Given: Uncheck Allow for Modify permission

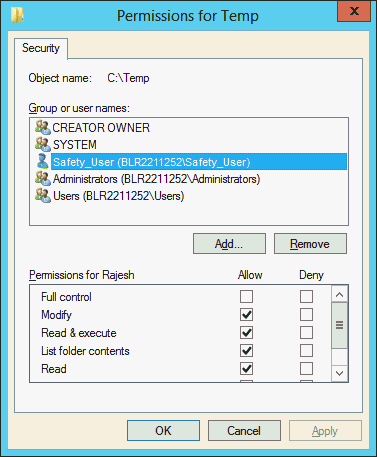Looking at the screenshot, I should [x=246, y=314].
